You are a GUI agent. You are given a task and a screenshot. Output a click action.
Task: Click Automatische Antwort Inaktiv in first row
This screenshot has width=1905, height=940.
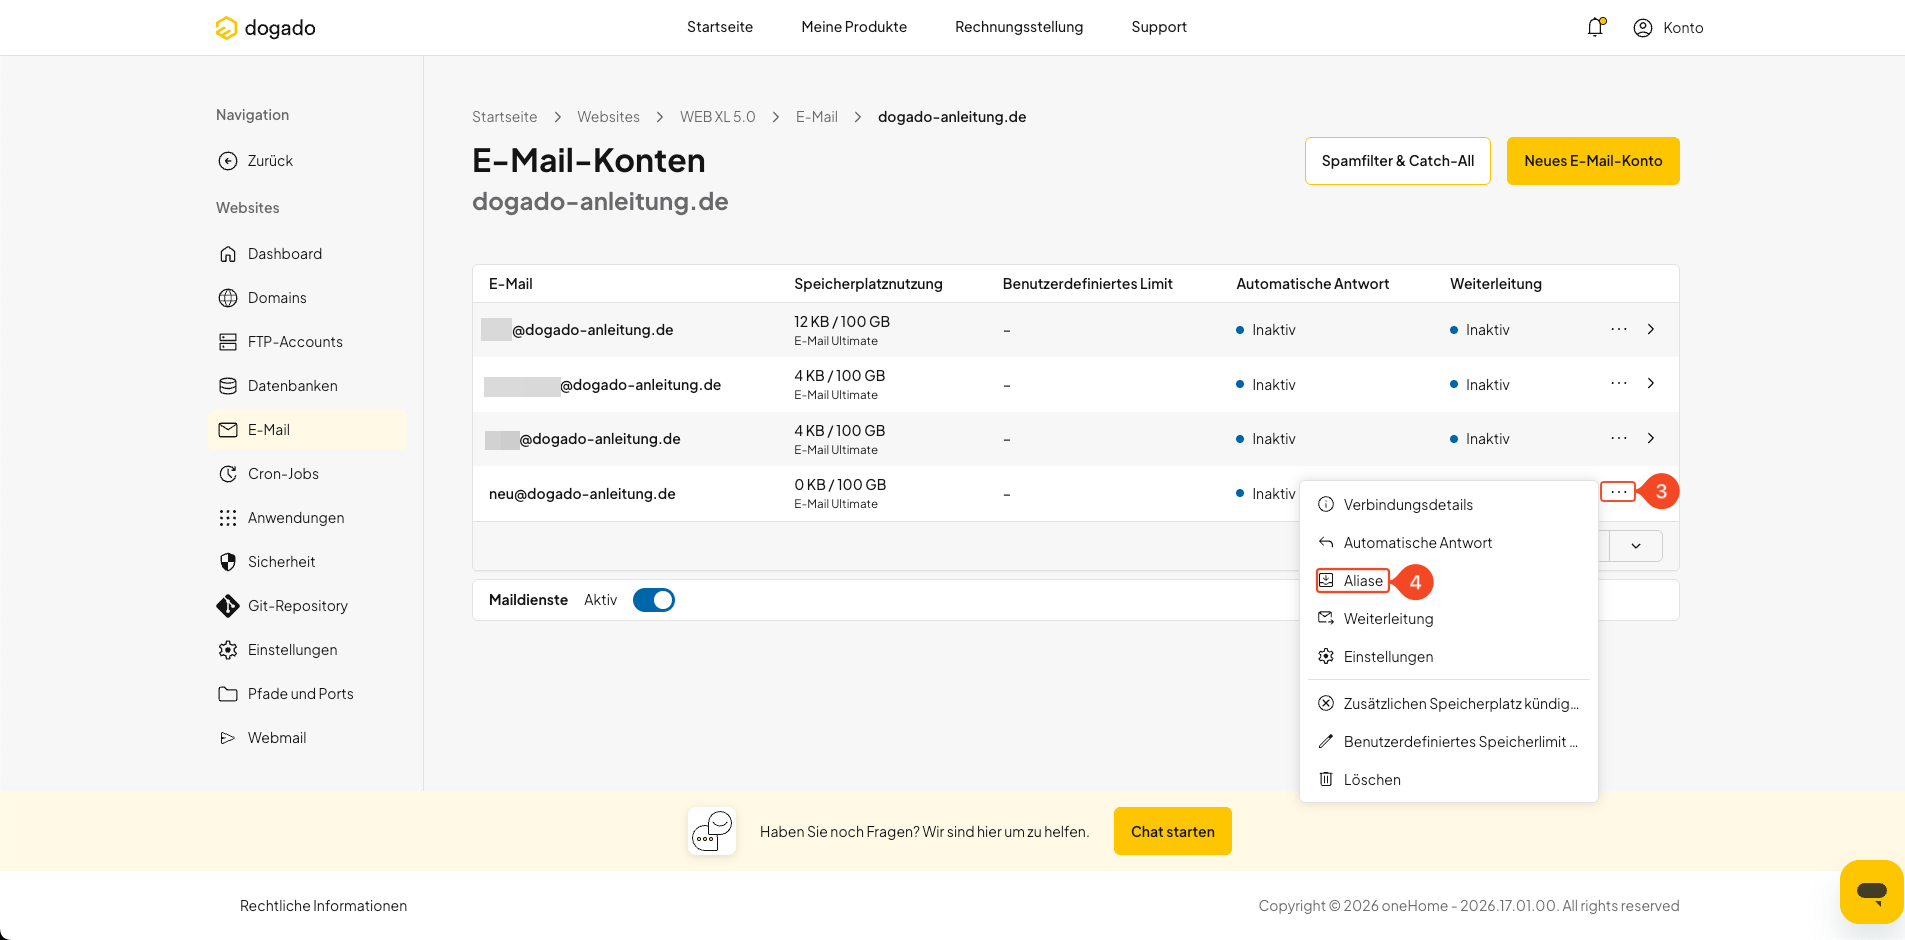(x=1266, y=330)
